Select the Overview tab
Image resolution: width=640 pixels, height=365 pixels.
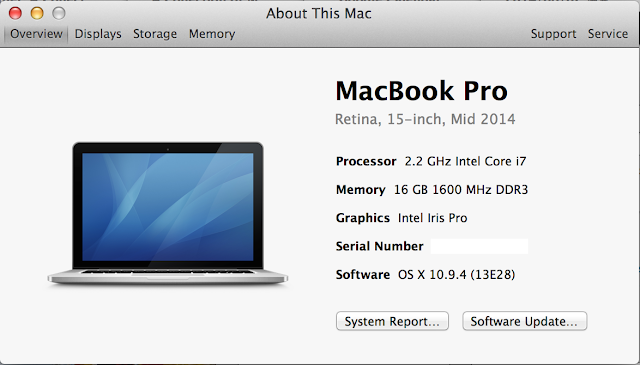point(36,34)
